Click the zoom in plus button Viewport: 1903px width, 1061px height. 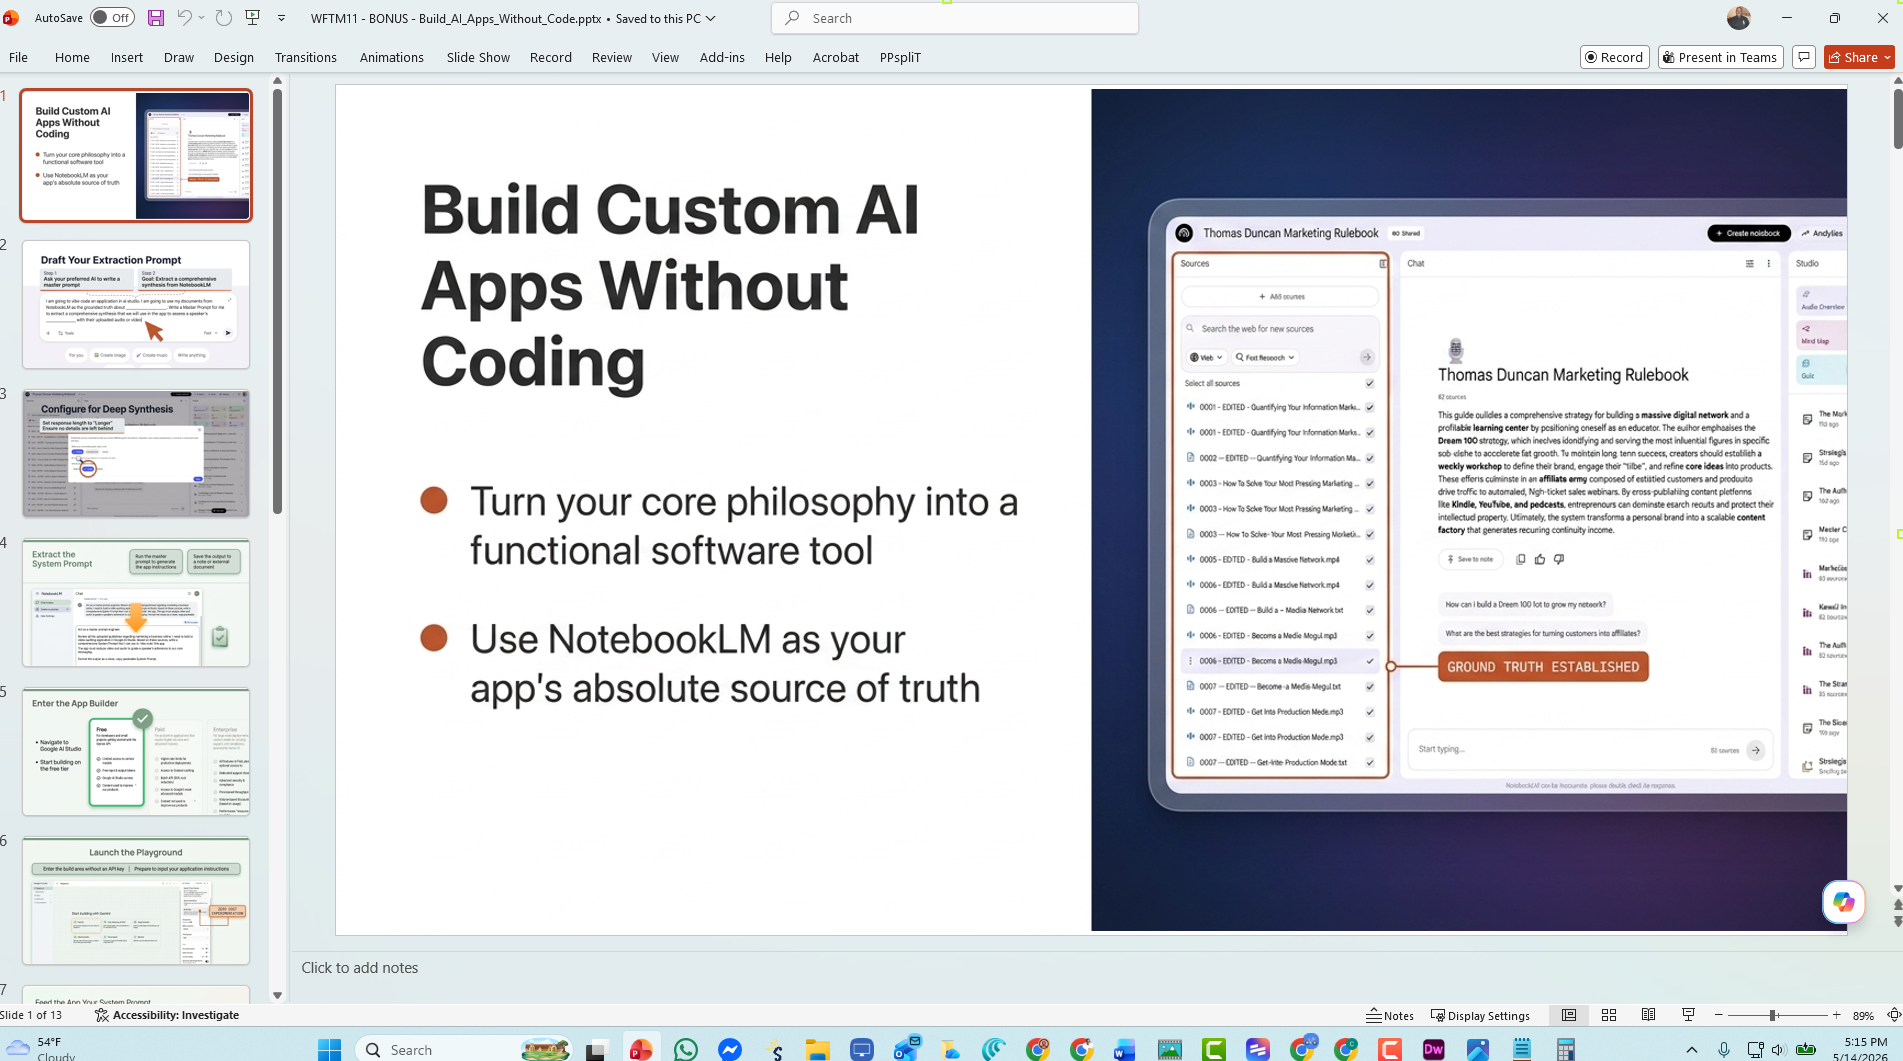[1836, 1015]
